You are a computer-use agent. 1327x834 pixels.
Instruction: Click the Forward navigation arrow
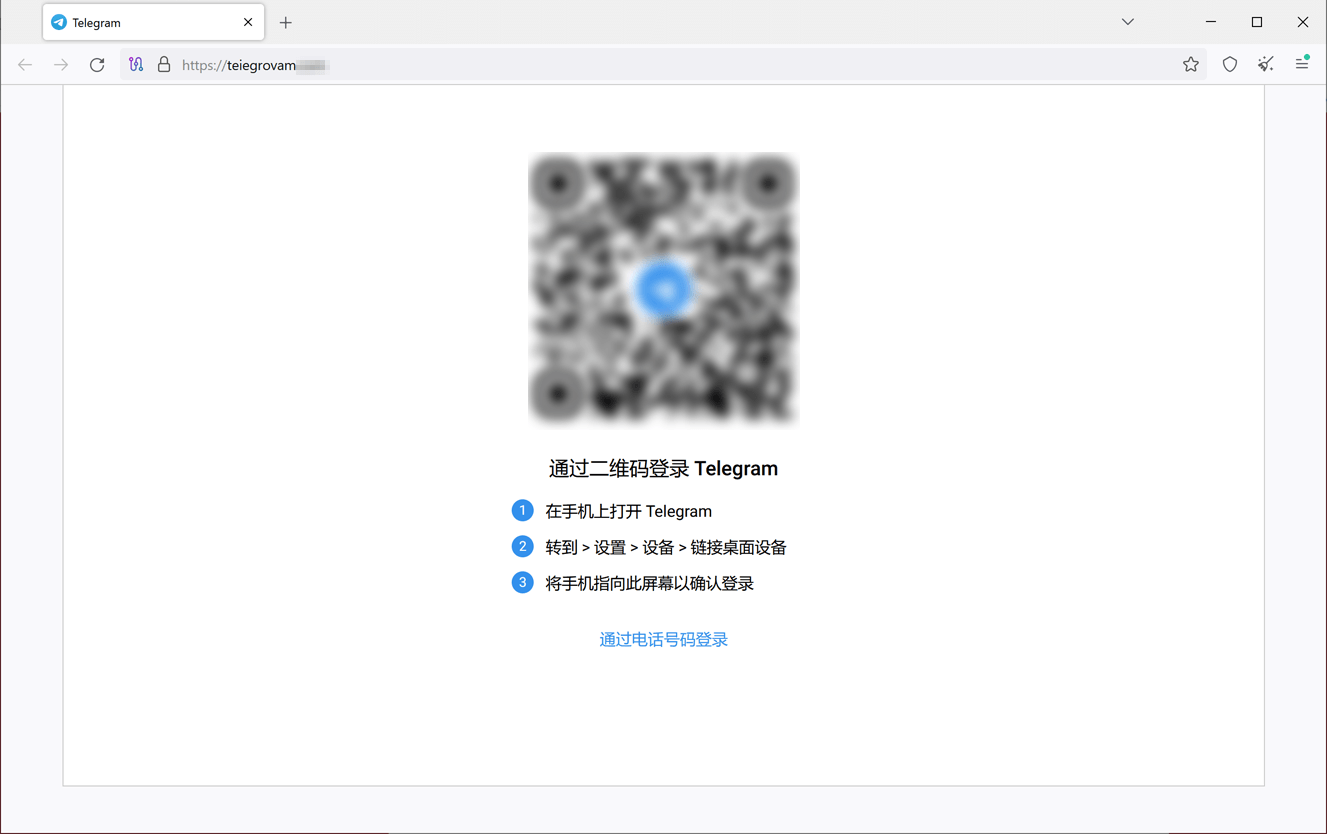pos(61,65)
